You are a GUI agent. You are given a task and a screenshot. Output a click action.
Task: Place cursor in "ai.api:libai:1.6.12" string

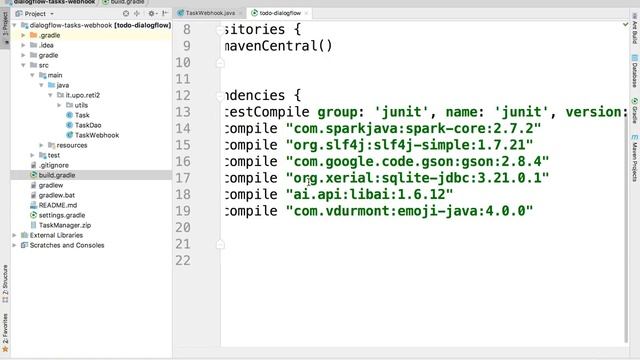tap(369, 194)
